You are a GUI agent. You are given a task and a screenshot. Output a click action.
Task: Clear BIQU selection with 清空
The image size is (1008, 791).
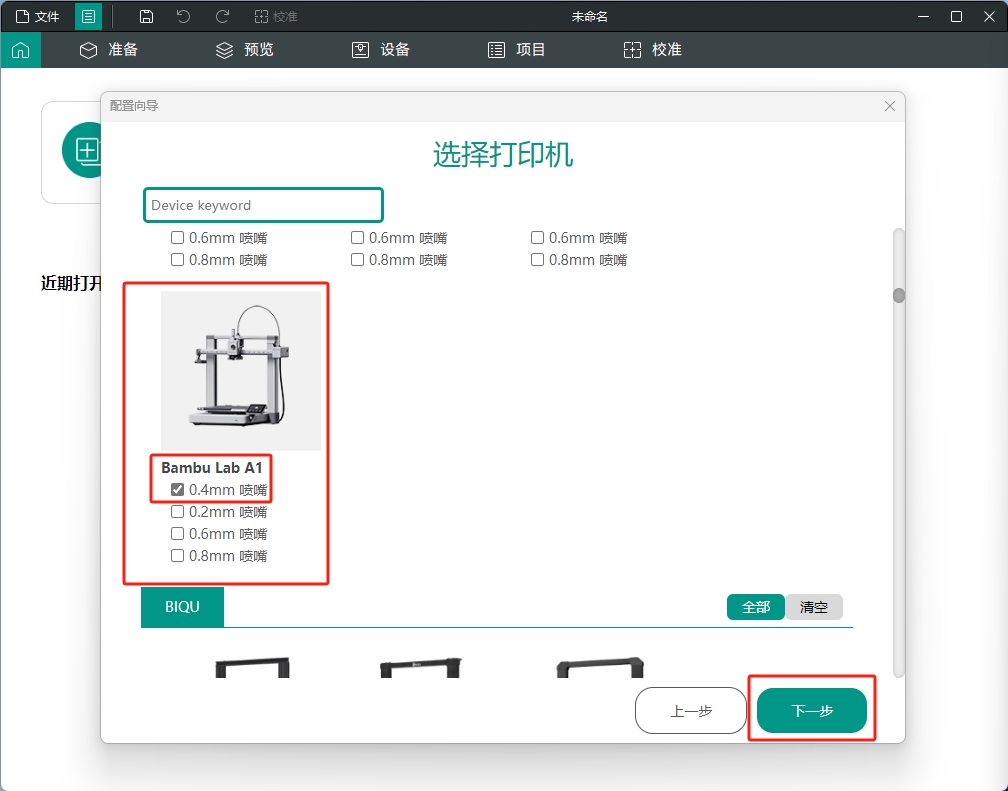[x=814, y=607]
